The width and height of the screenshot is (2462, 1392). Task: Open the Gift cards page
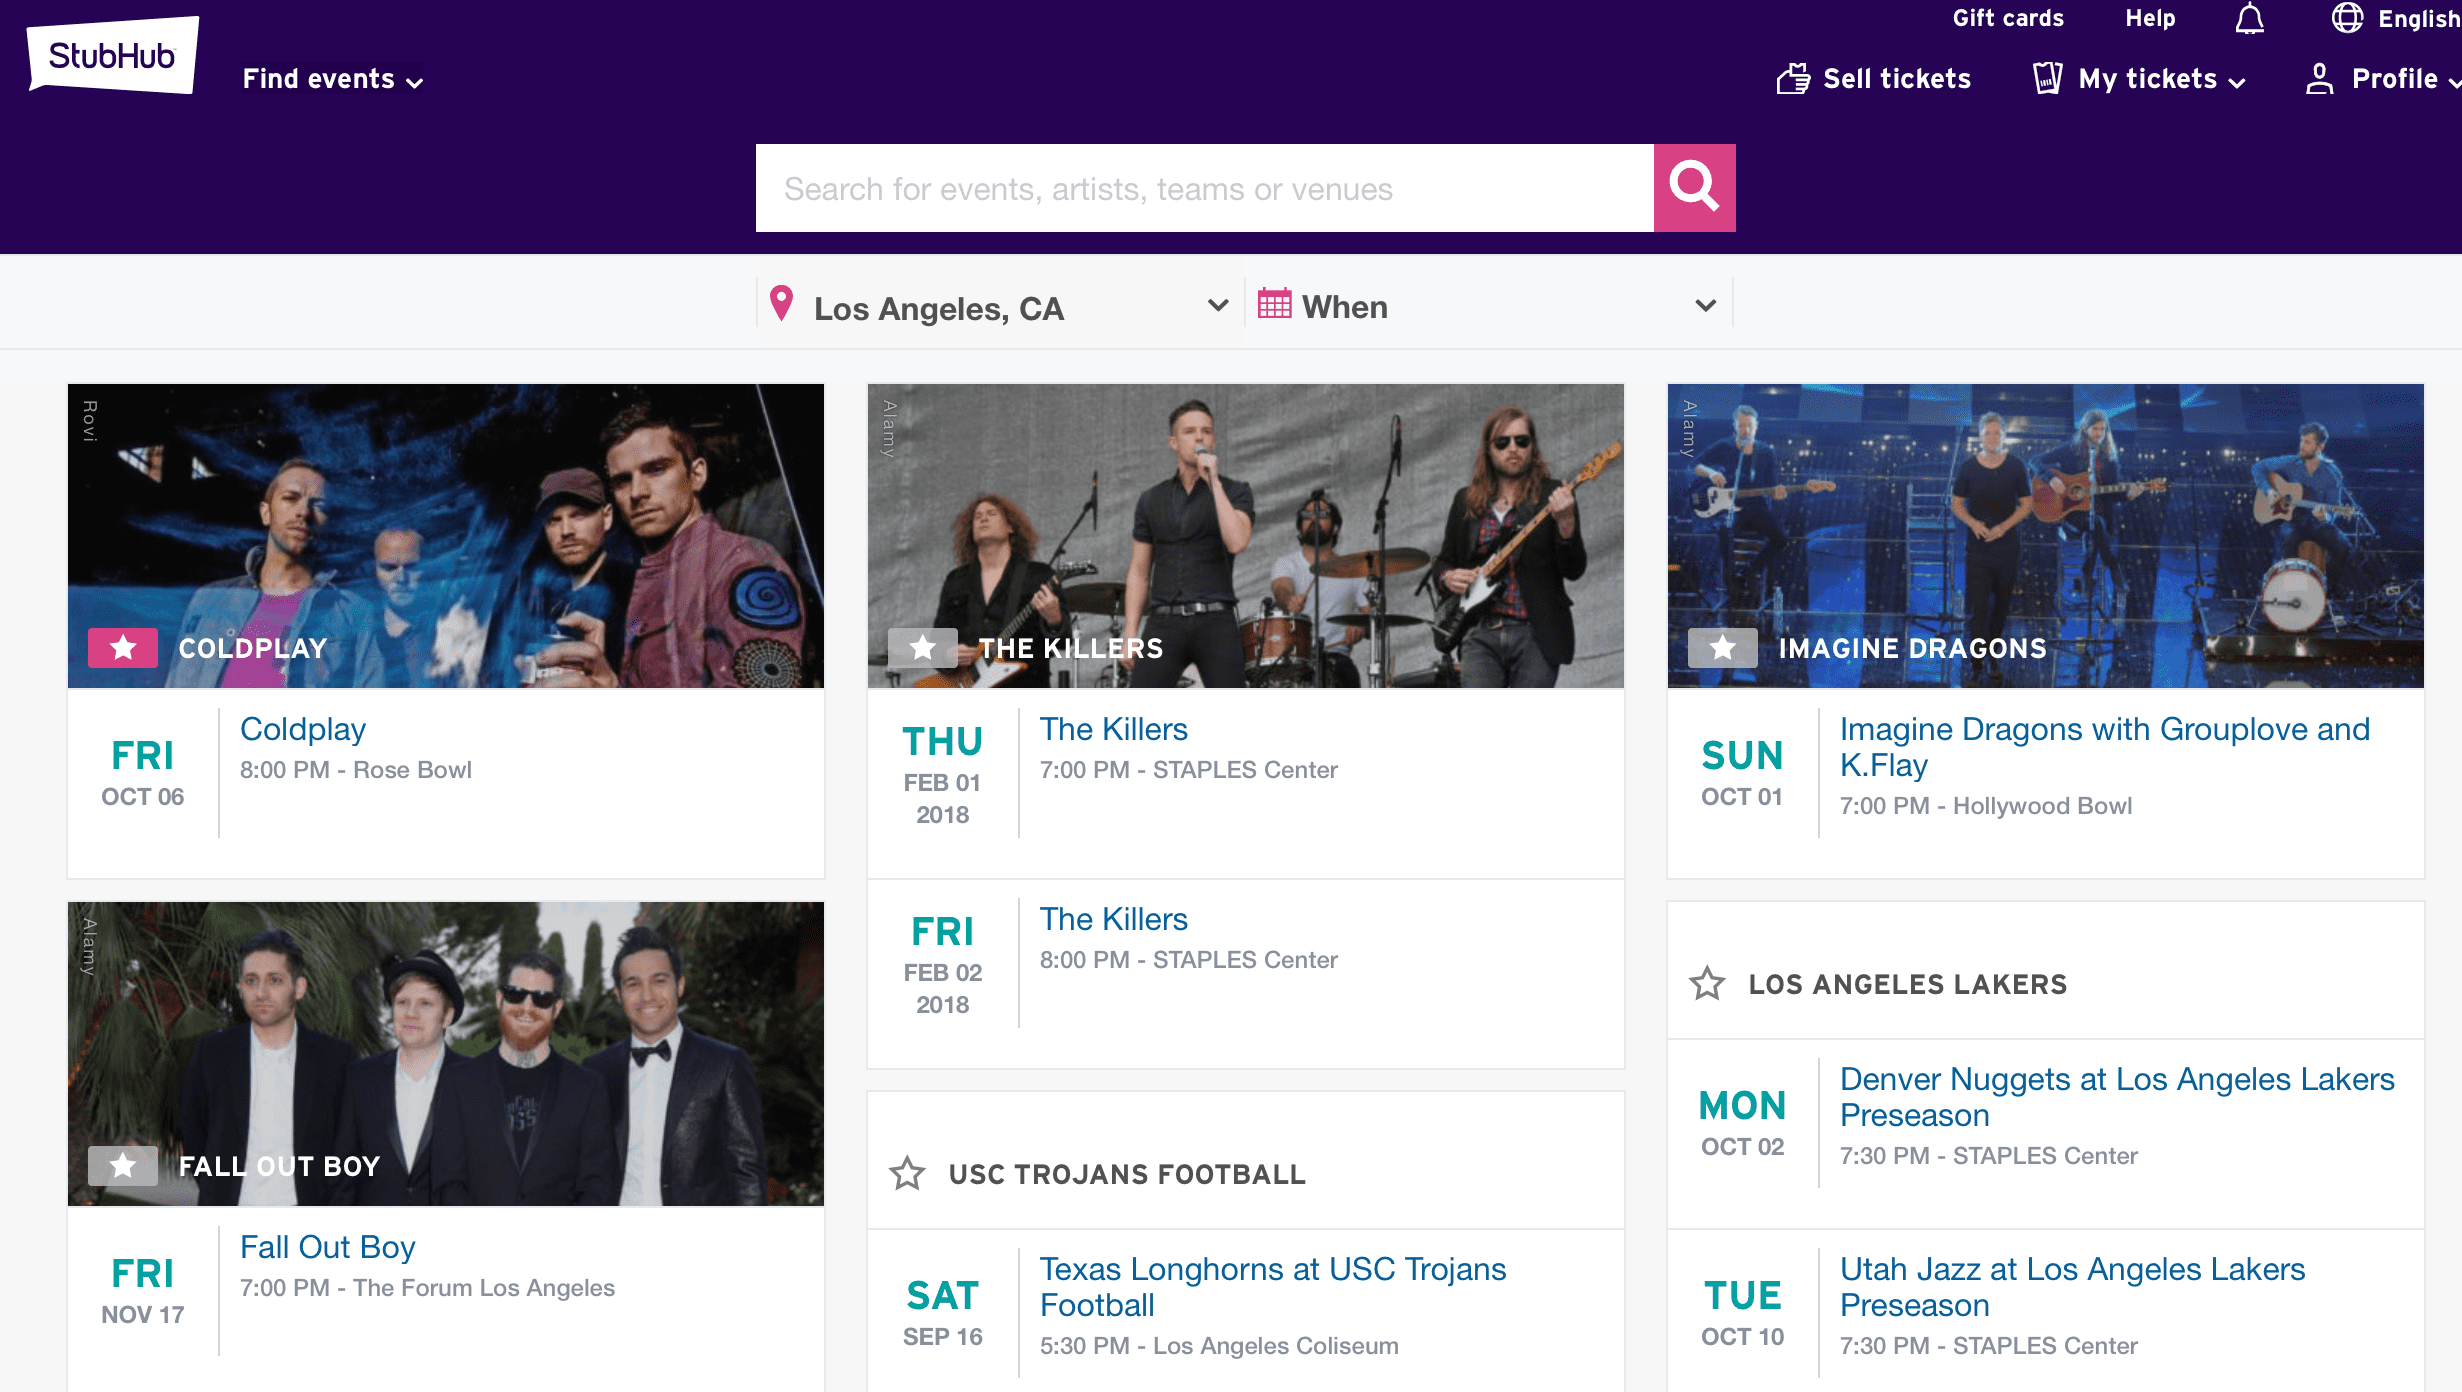pyautogui.click(x=2007, y=18)
